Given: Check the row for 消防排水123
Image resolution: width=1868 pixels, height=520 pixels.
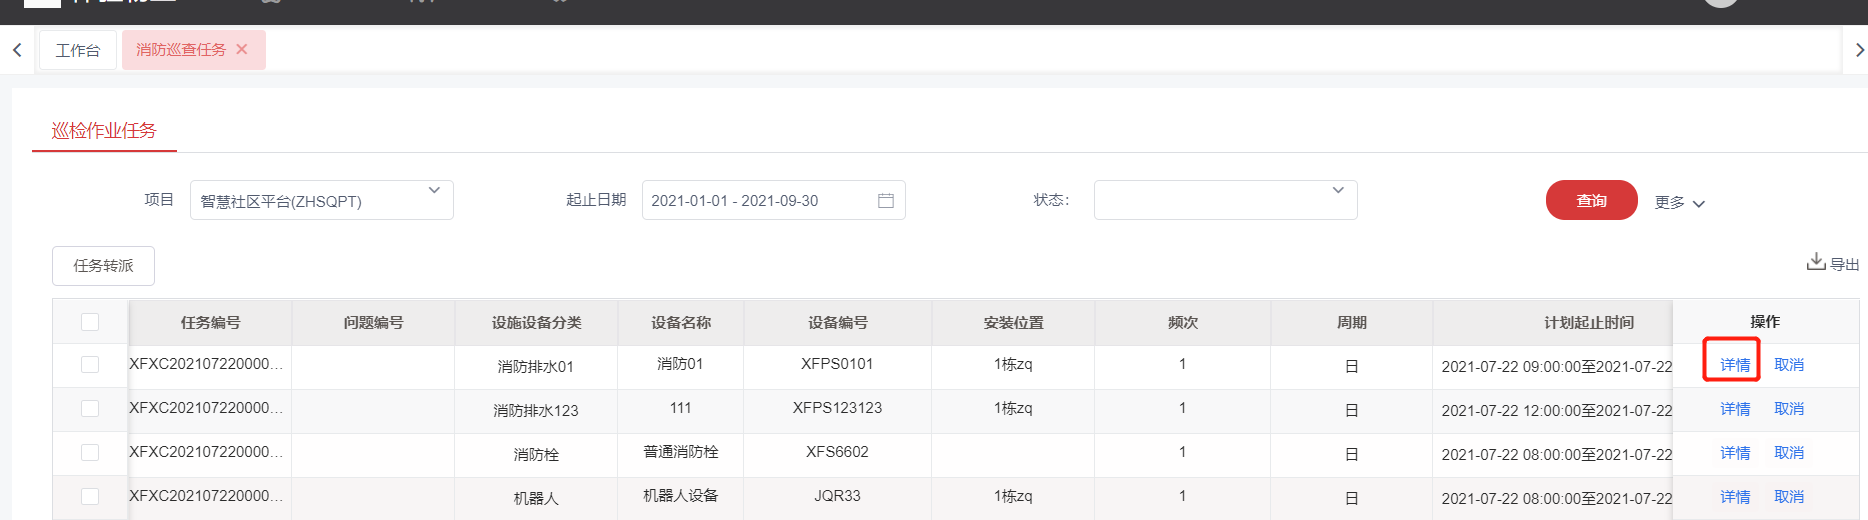Looking at the screenshot, I should [90, 408].
